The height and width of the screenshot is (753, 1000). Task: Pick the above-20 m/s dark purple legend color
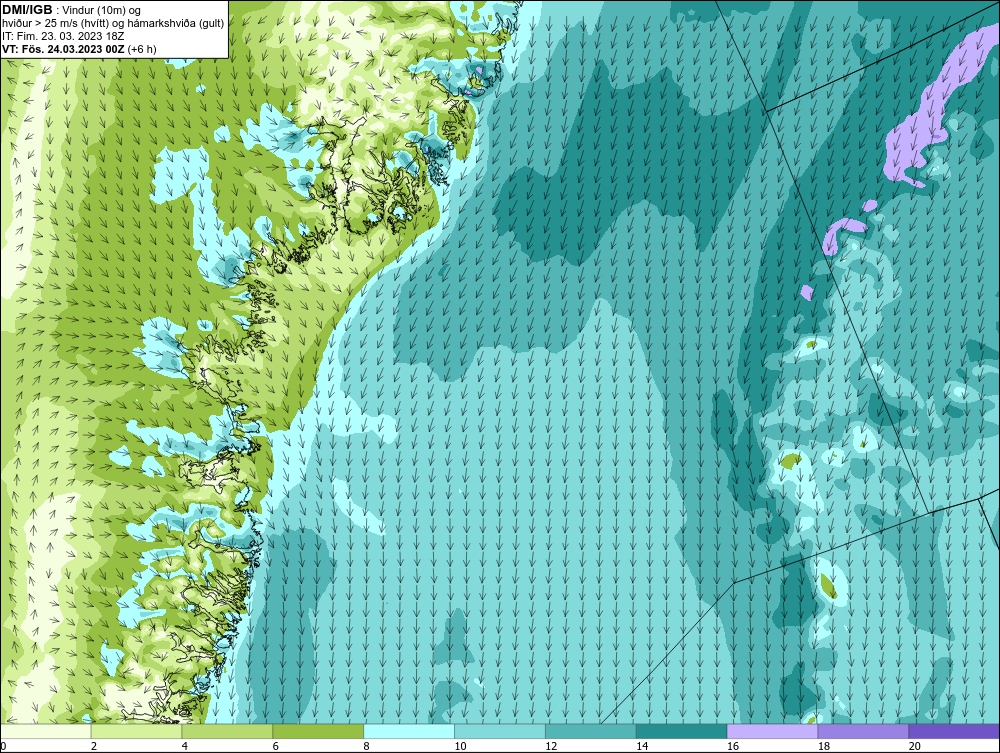pos(954,731)
